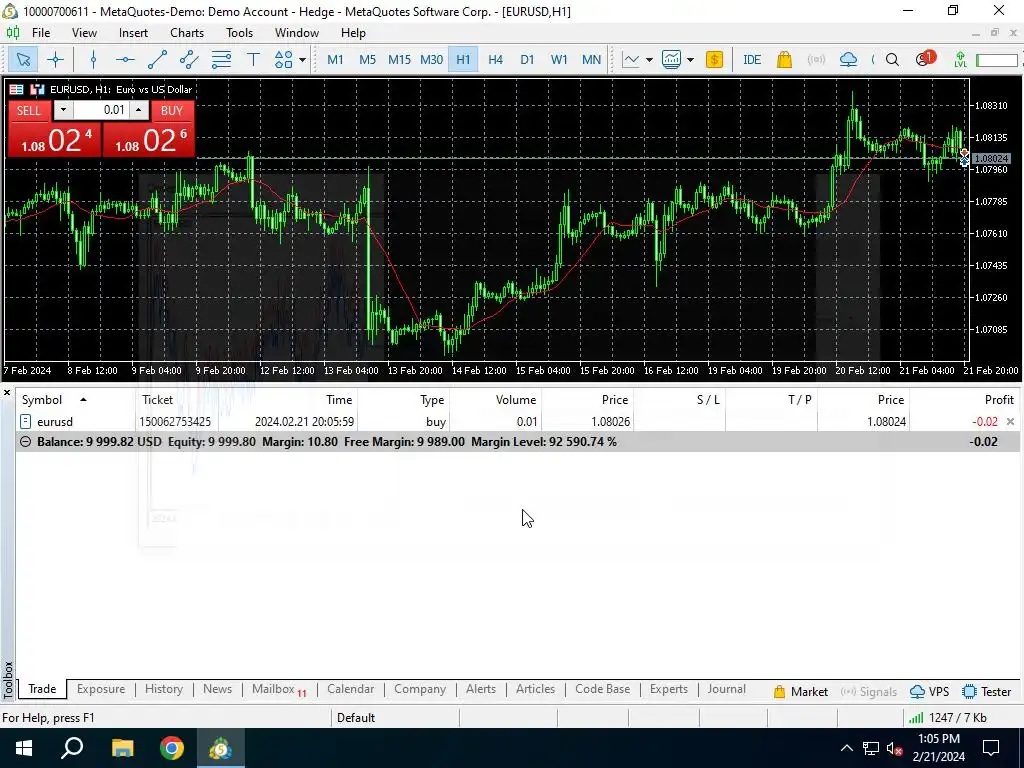Screen dimensions: 1024x768
Task: Sort positions by Profit column
Action: (999, 400)
